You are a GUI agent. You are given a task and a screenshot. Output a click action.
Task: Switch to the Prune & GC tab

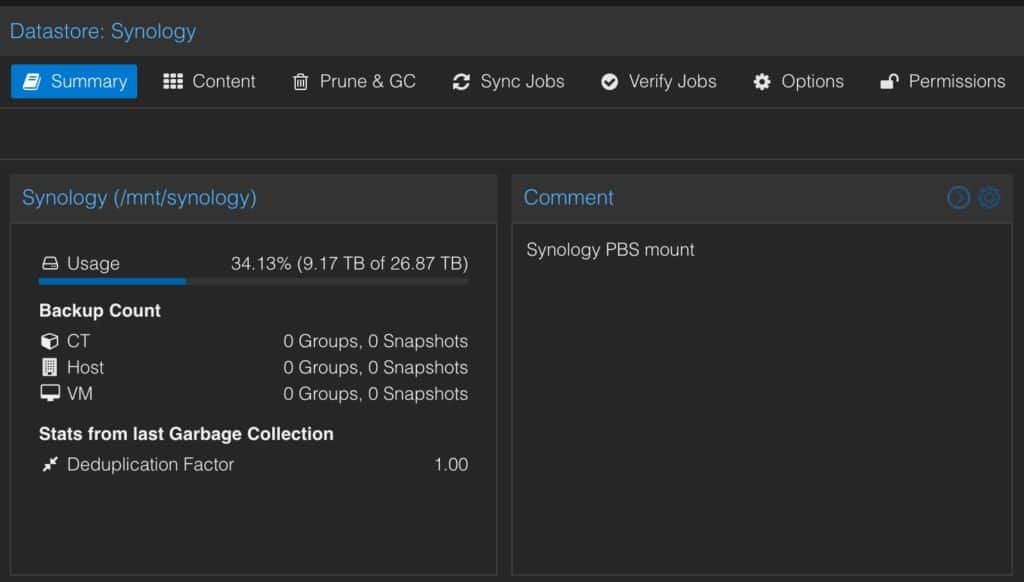point(367,82)
